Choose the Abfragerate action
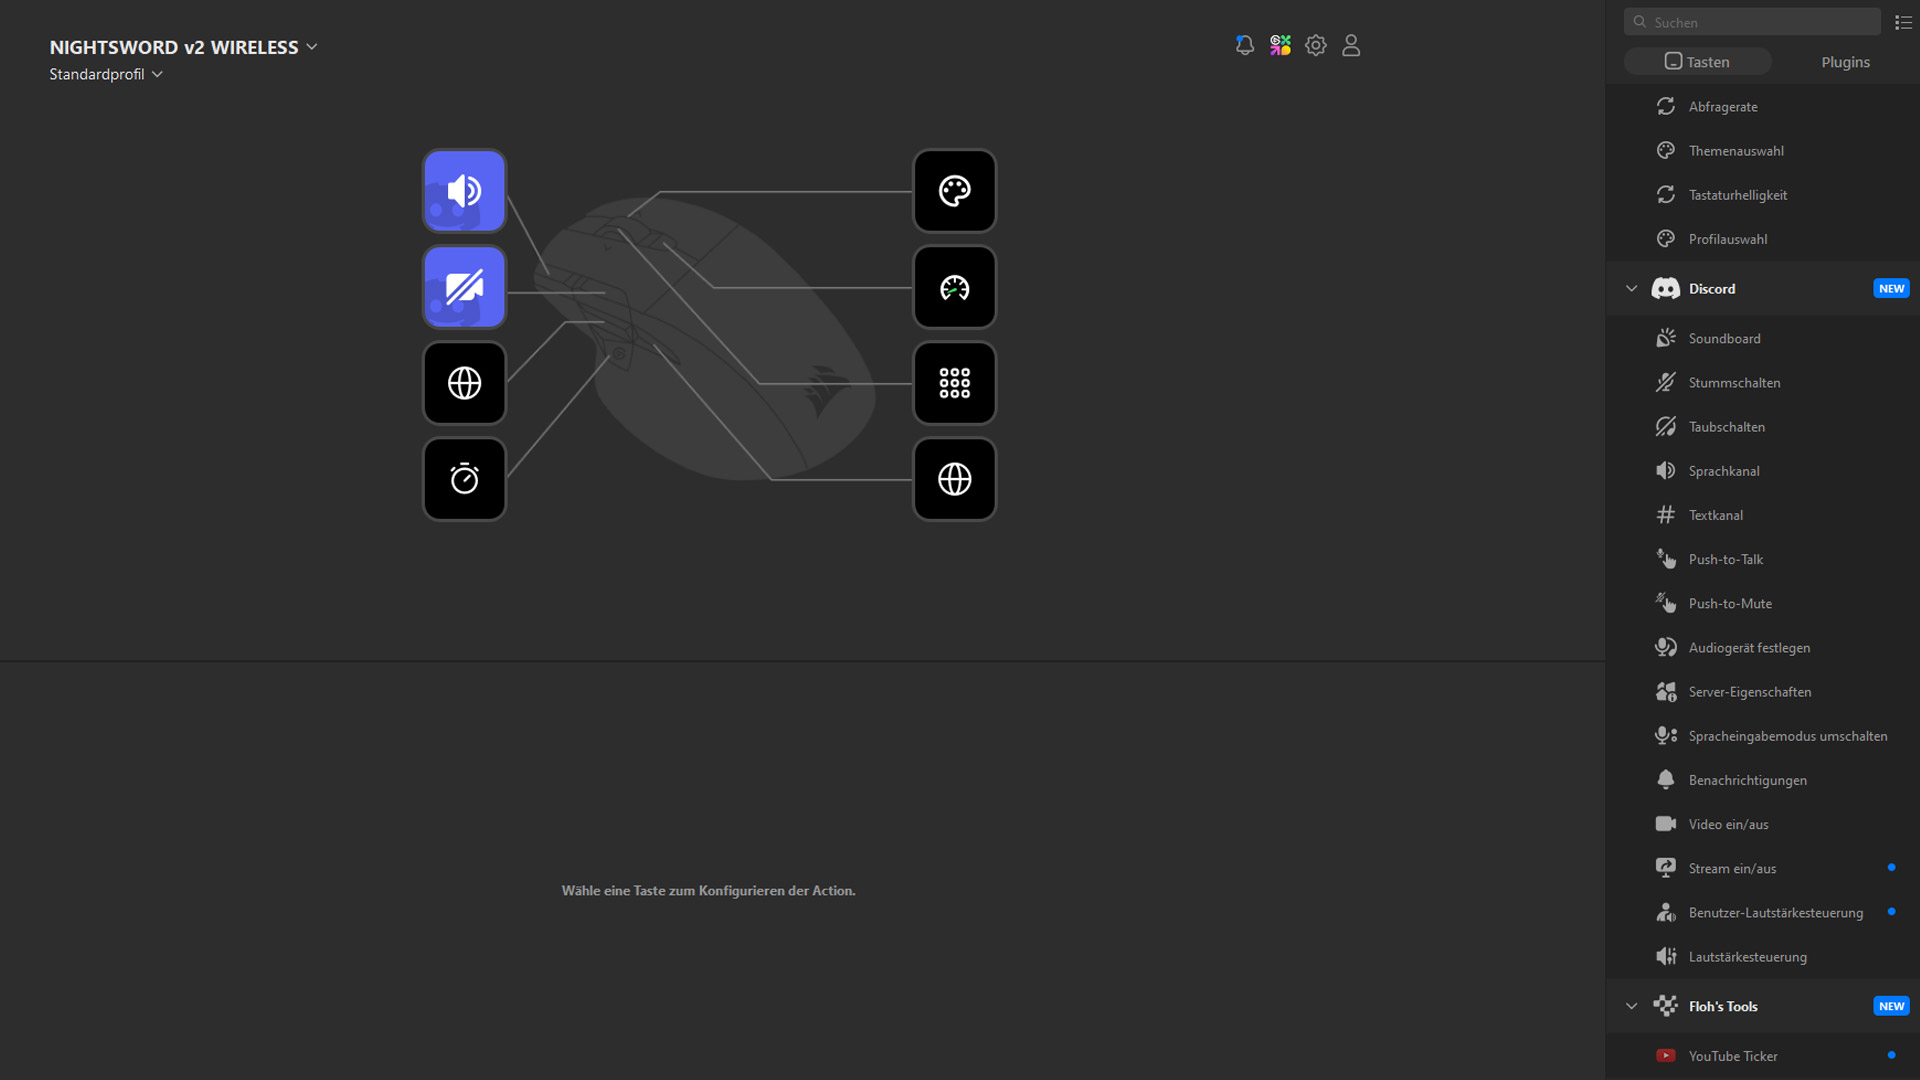Viewport: 1920px width, 1080px height. click(x=1762, y=107)
